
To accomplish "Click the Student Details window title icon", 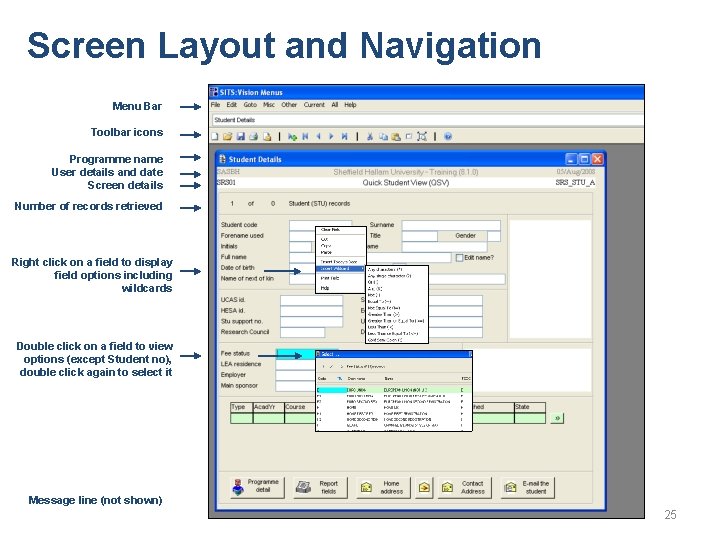I will [x=222, y=159].
